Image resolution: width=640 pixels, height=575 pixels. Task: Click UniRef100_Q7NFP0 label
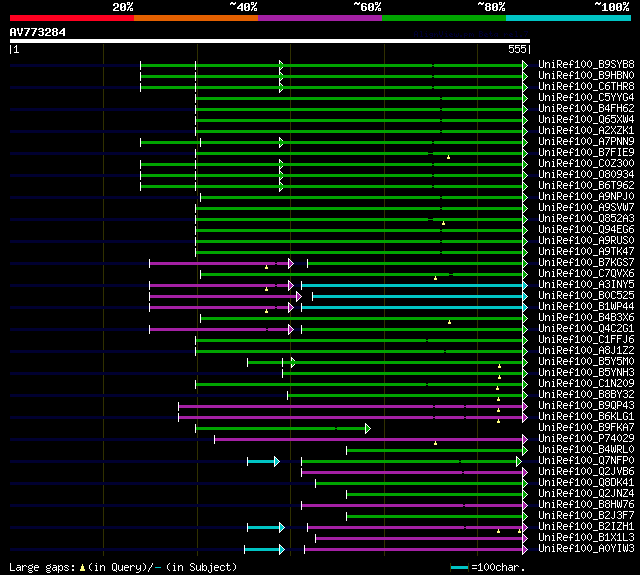(x=586, y=461)
